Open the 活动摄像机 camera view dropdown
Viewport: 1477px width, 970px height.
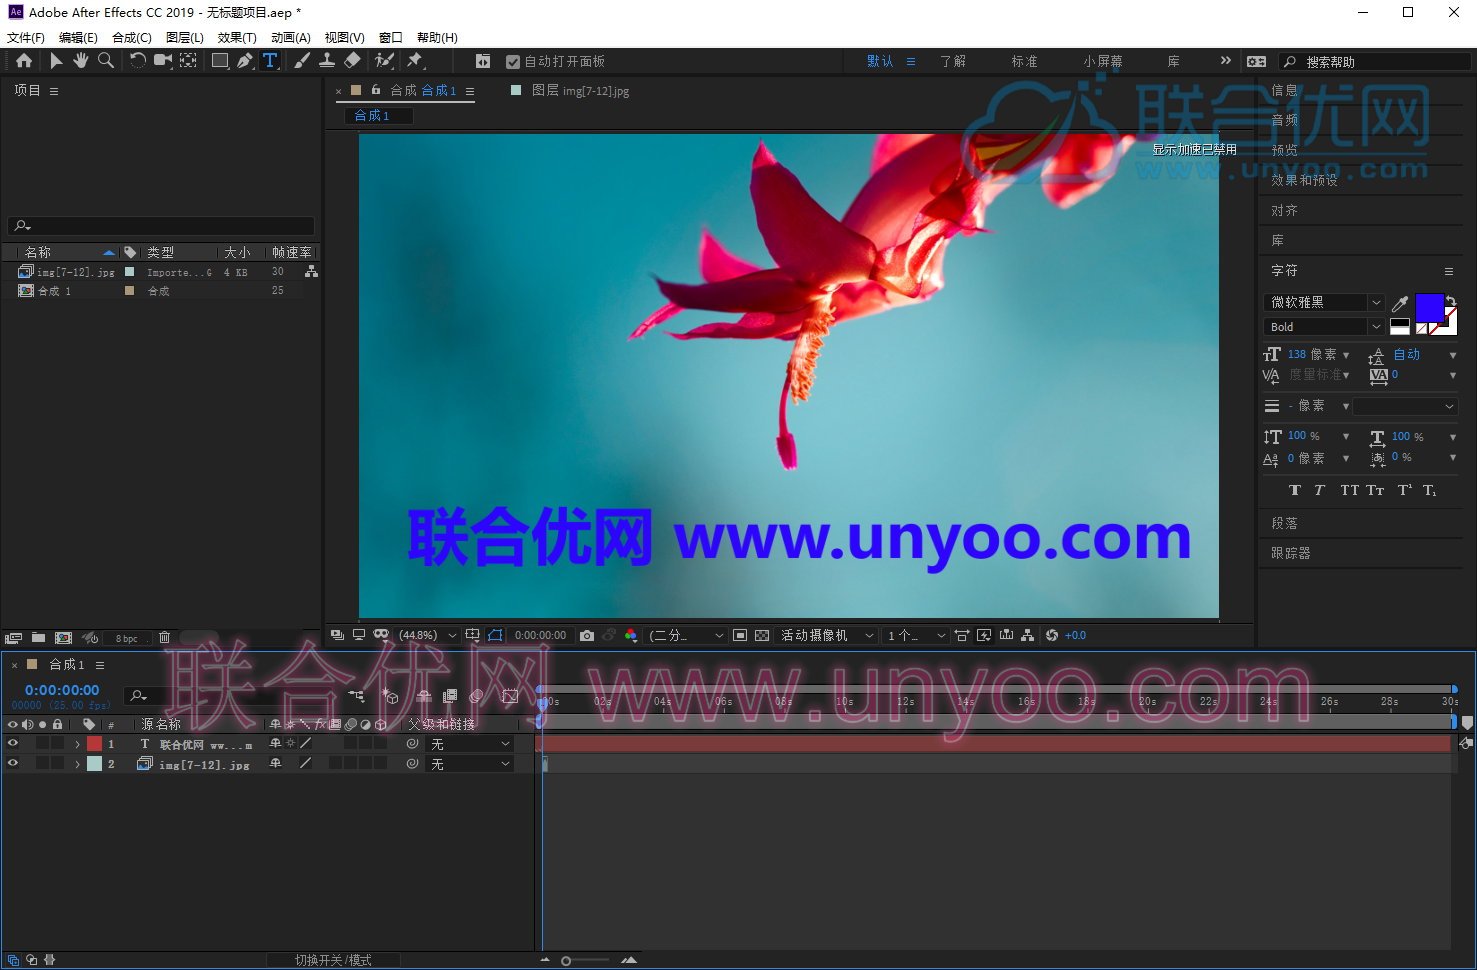click(827, 635)
